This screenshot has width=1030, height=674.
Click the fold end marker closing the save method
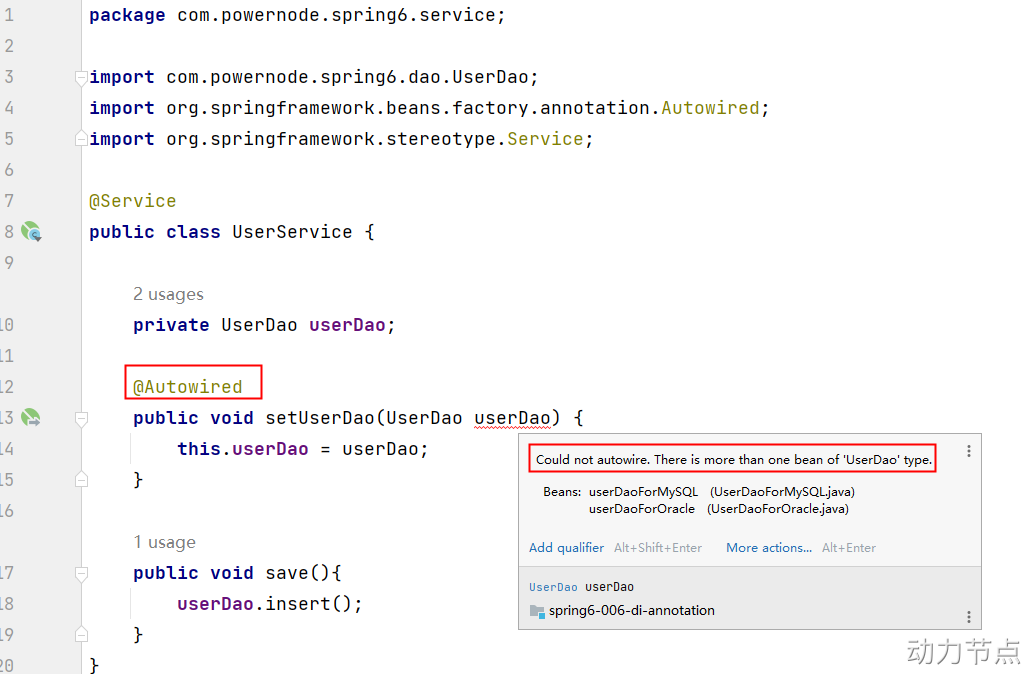tap(81, 635)
